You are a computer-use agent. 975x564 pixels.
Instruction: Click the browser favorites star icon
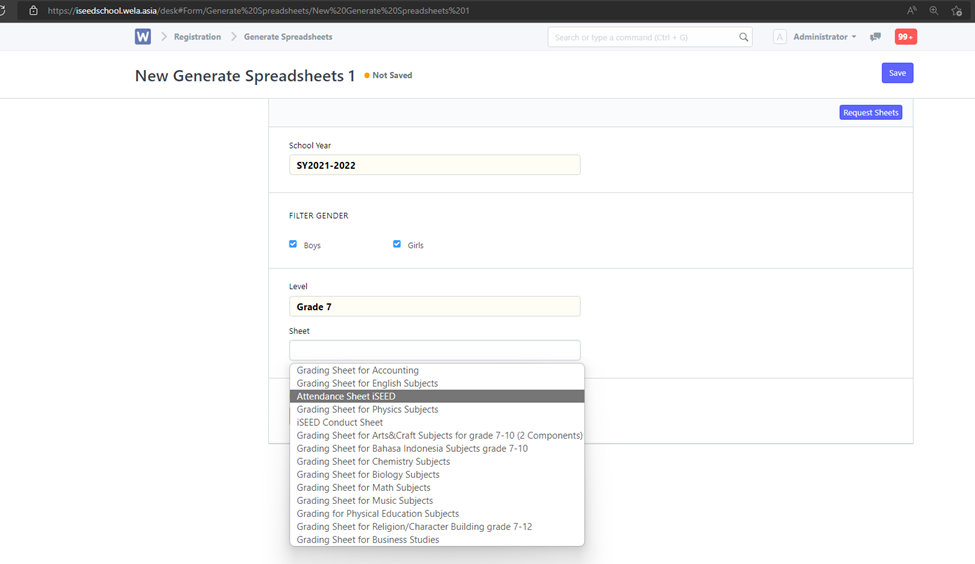[x=957, y=10]
